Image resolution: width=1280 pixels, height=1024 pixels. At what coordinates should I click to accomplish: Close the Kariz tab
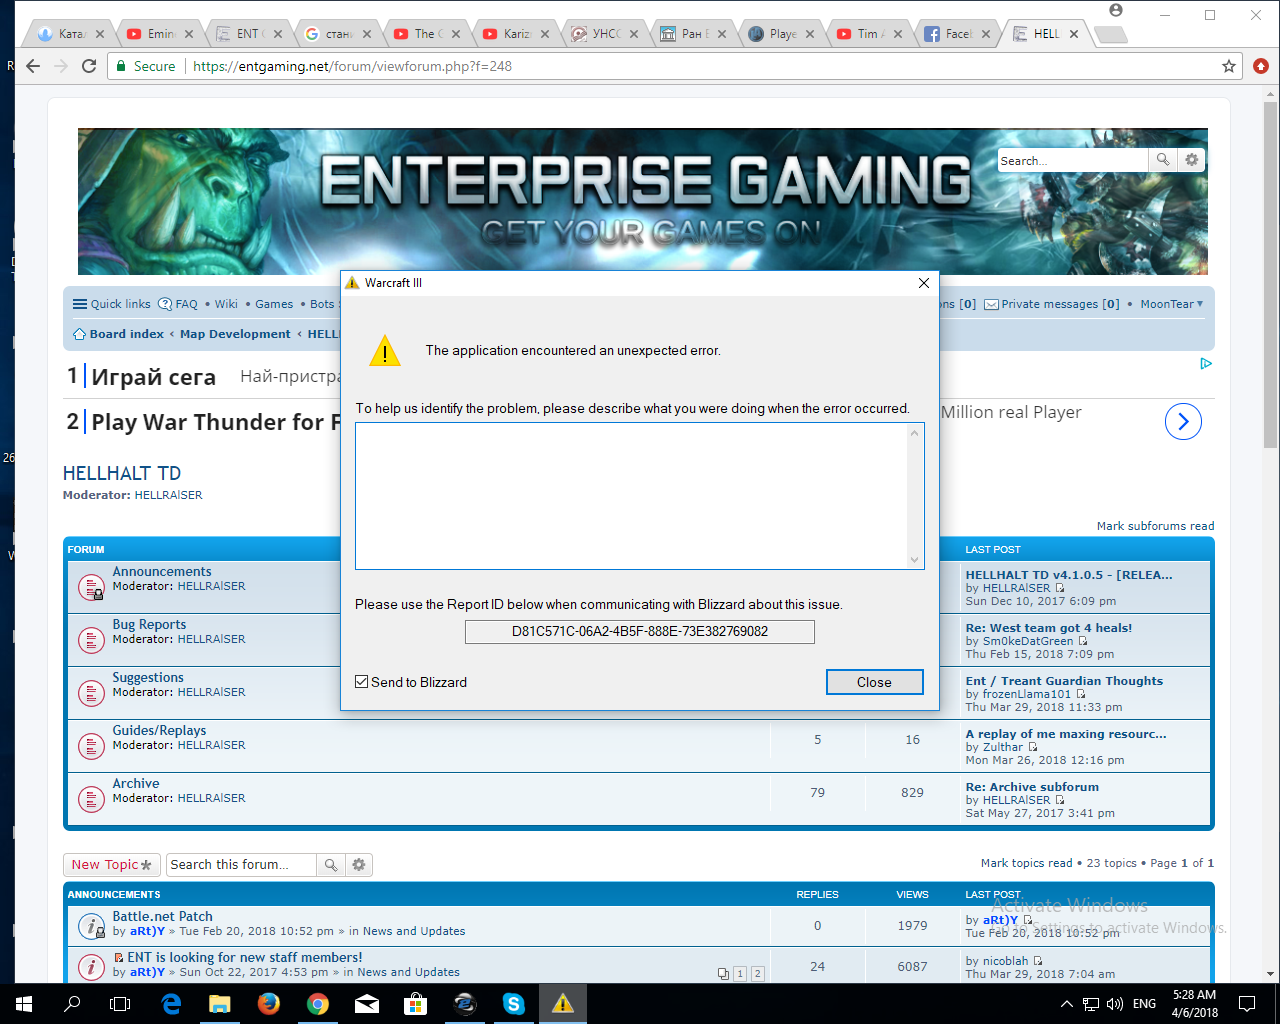coord(545,33)
